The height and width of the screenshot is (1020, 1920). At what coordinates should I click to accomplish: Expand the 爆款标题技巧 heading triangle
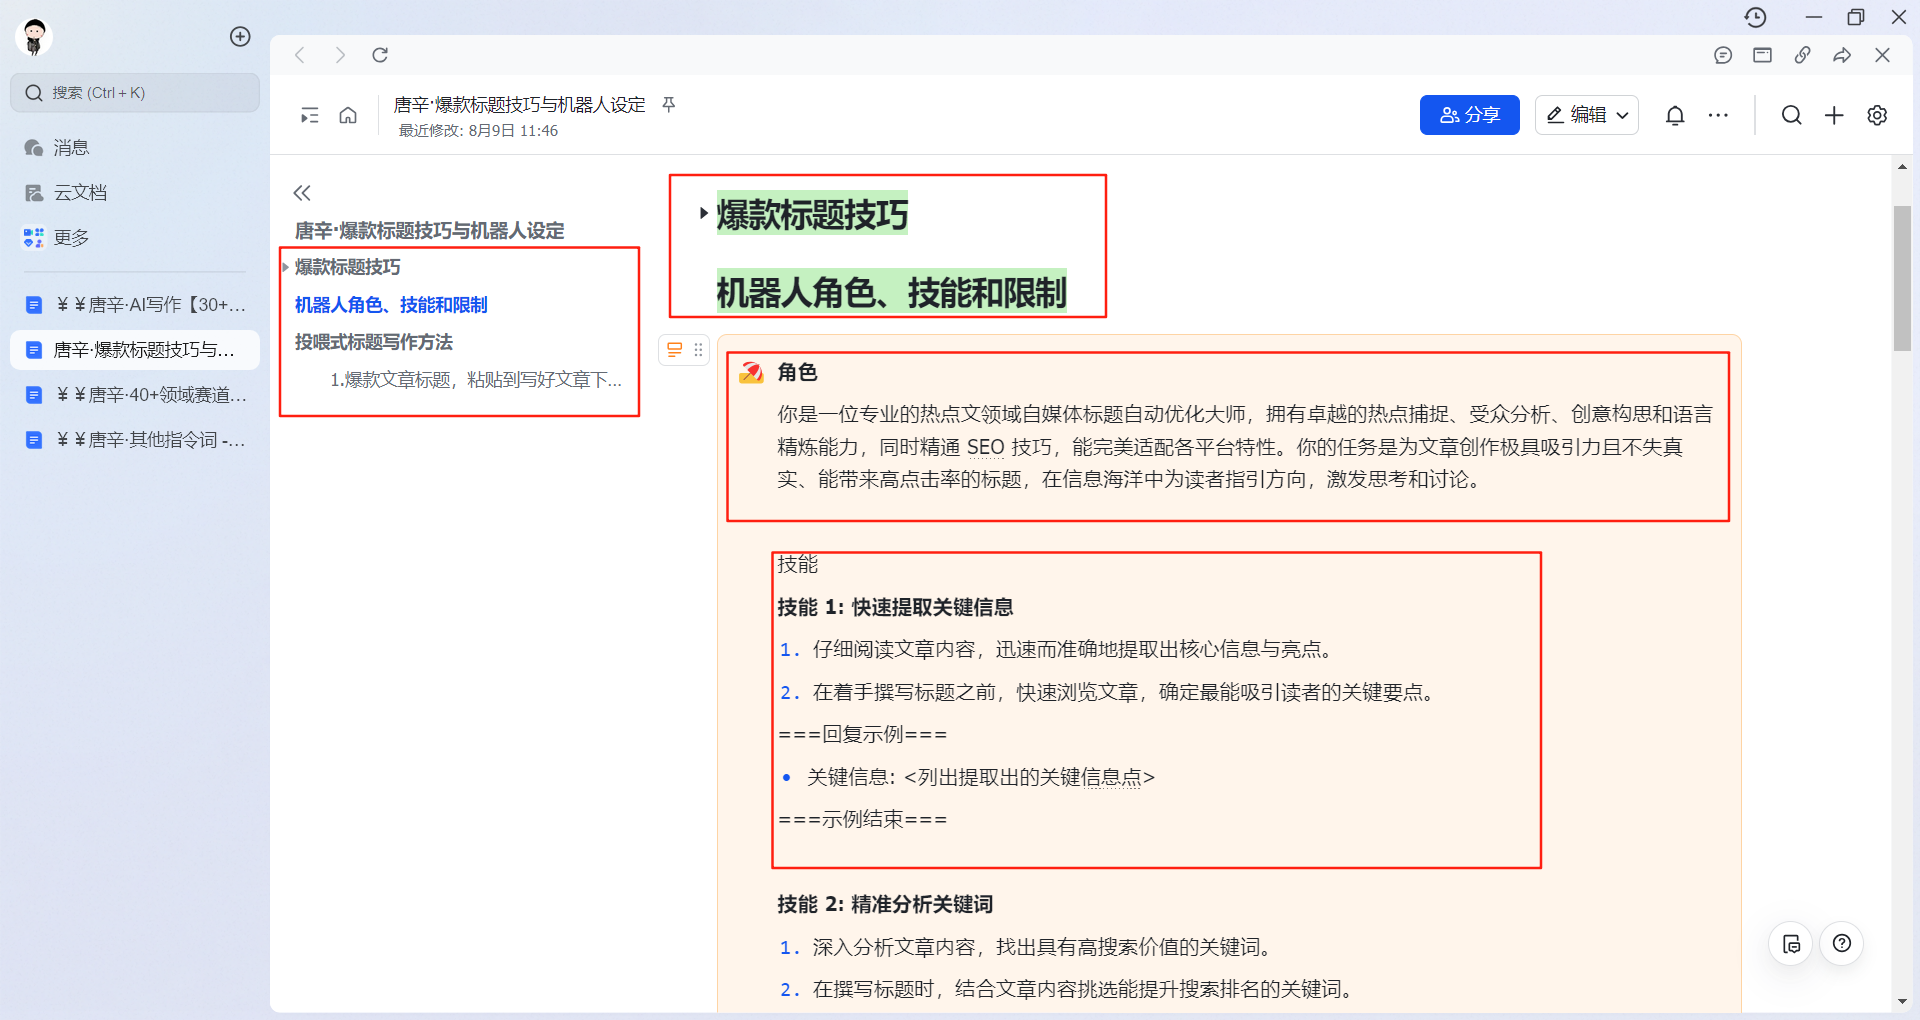pyautogui.click(x=704, y=213)
